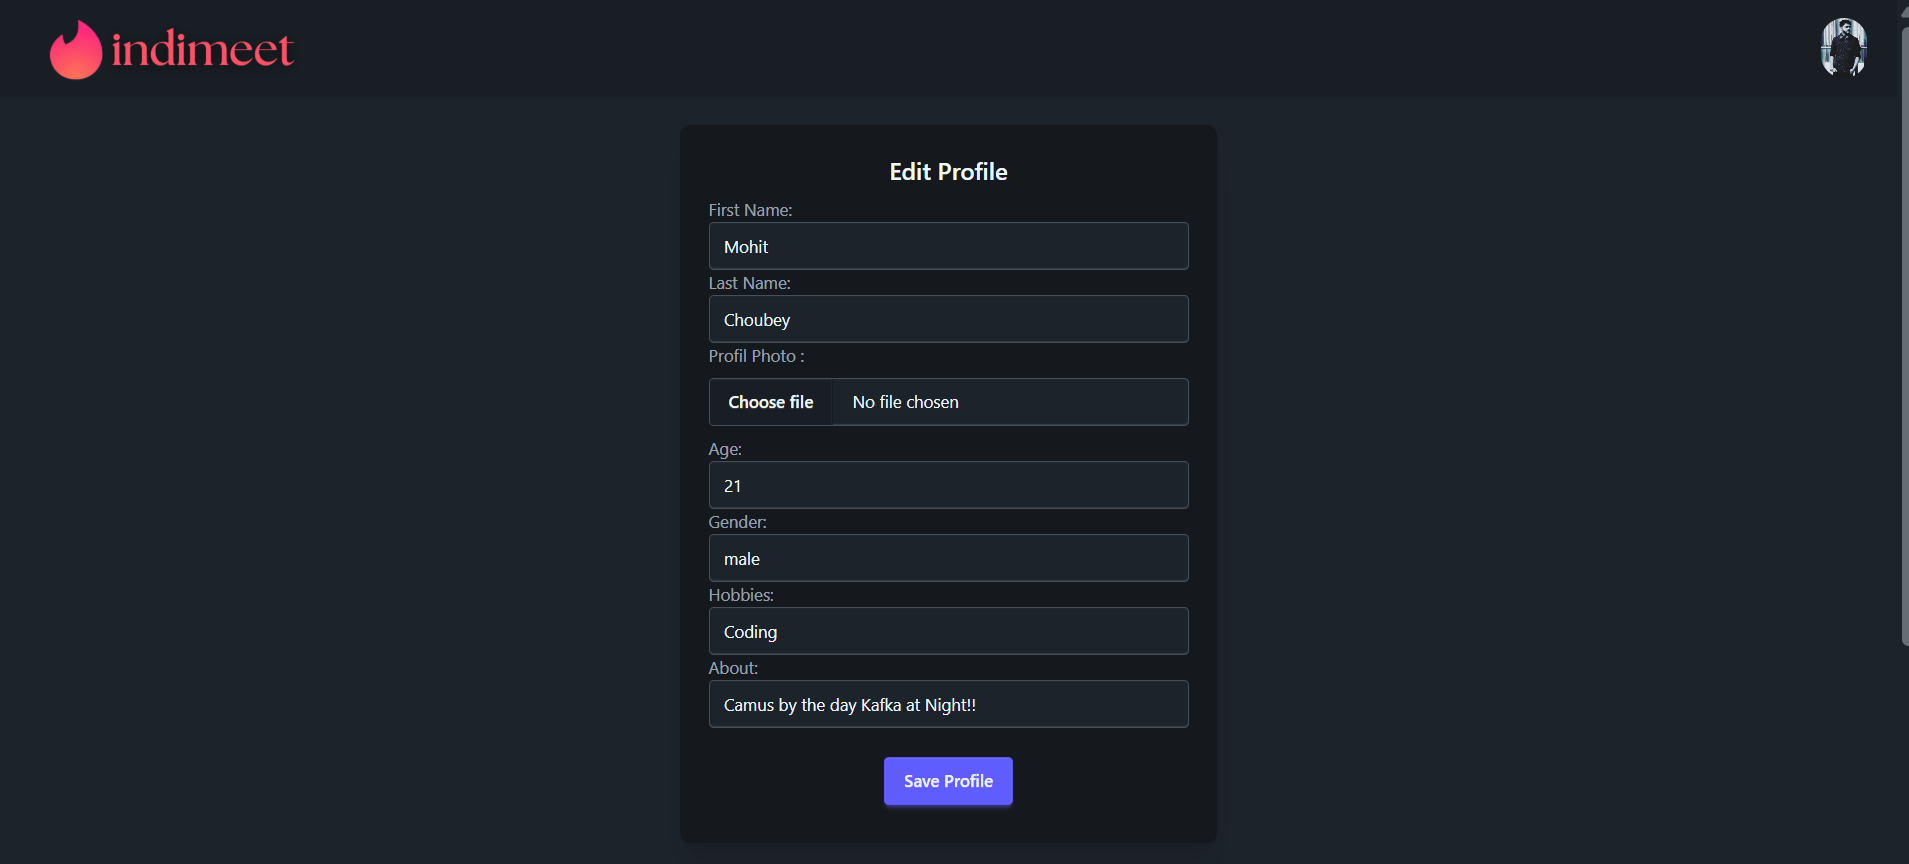Image resolution: width=1909 pixels, height=864 pixels.
Task: Click the "Age:" label
Action: tap(725, 449)
